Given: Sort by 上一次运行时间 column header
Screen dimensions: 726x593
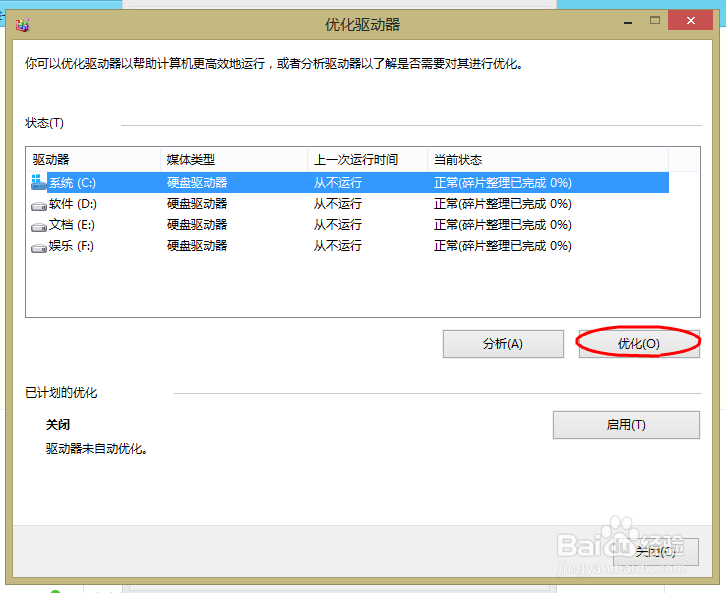Looking at the screenshot, I should tap(368, 160).
